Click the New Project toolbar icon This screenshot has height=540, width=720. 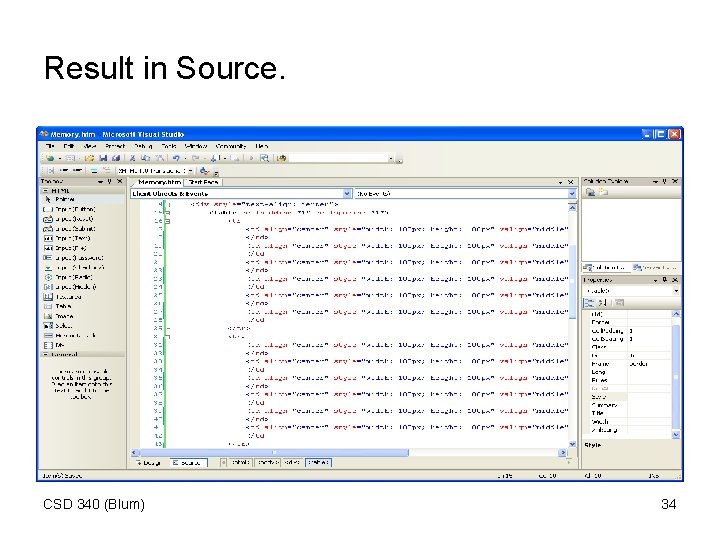(49, 158)
